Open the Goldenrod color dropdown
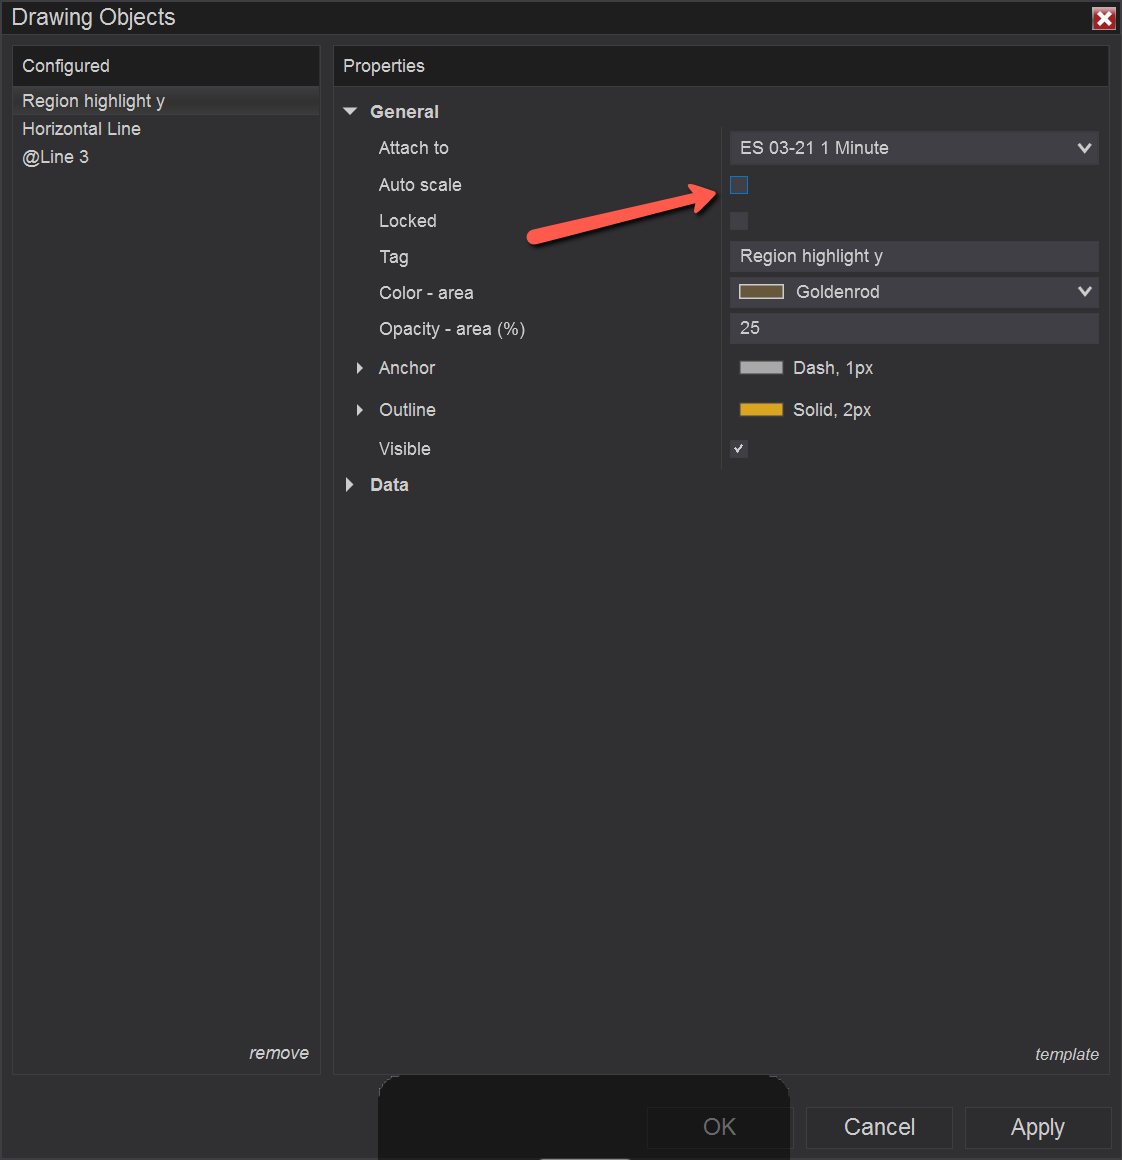Image resolution: width=1122 pixels, height=1160 pixels. [1084, 292]
